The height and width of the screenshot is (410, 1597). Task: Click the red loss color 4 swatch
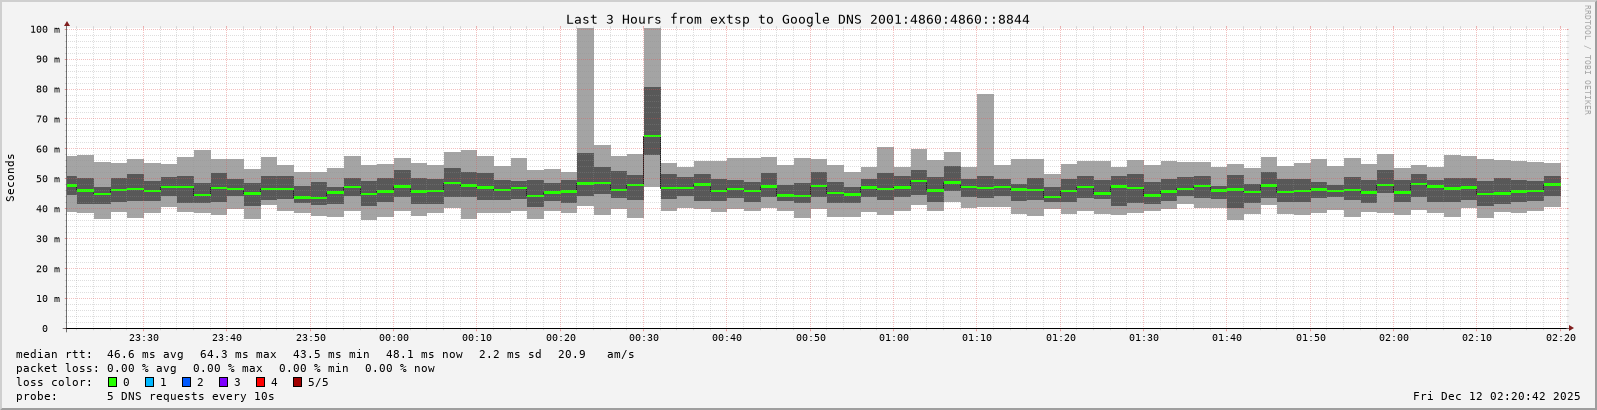click(x=260, y=382)
